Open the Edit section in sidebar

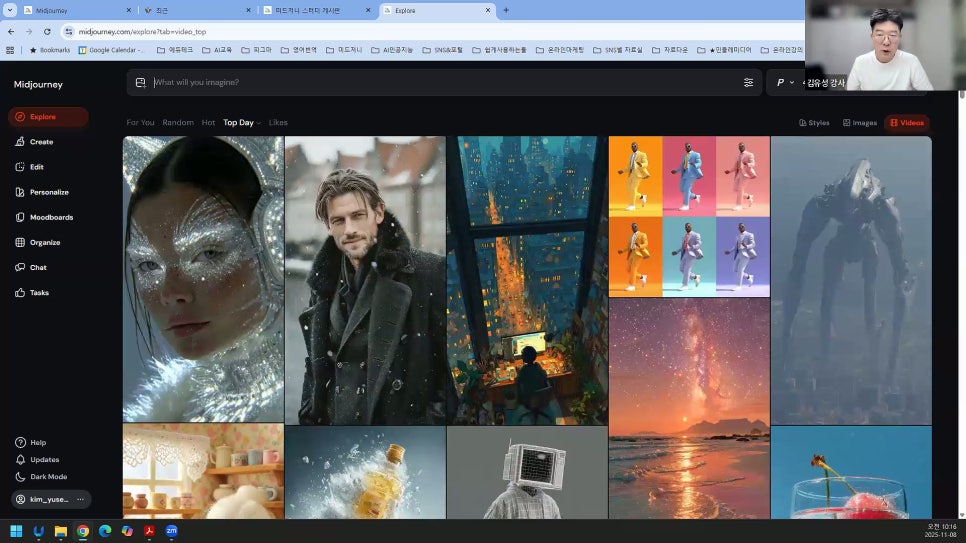tap(36, 167)
